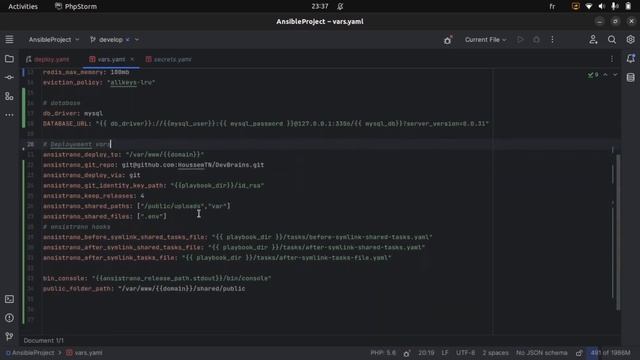Open the 23:37 clock calendar
Screen dimensions: 640x360
click(x=320, y=7)
